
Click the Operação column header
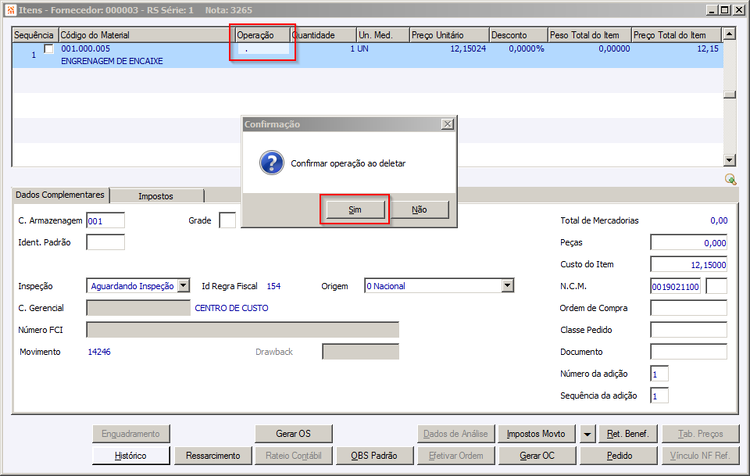click(x=263, y=35)
